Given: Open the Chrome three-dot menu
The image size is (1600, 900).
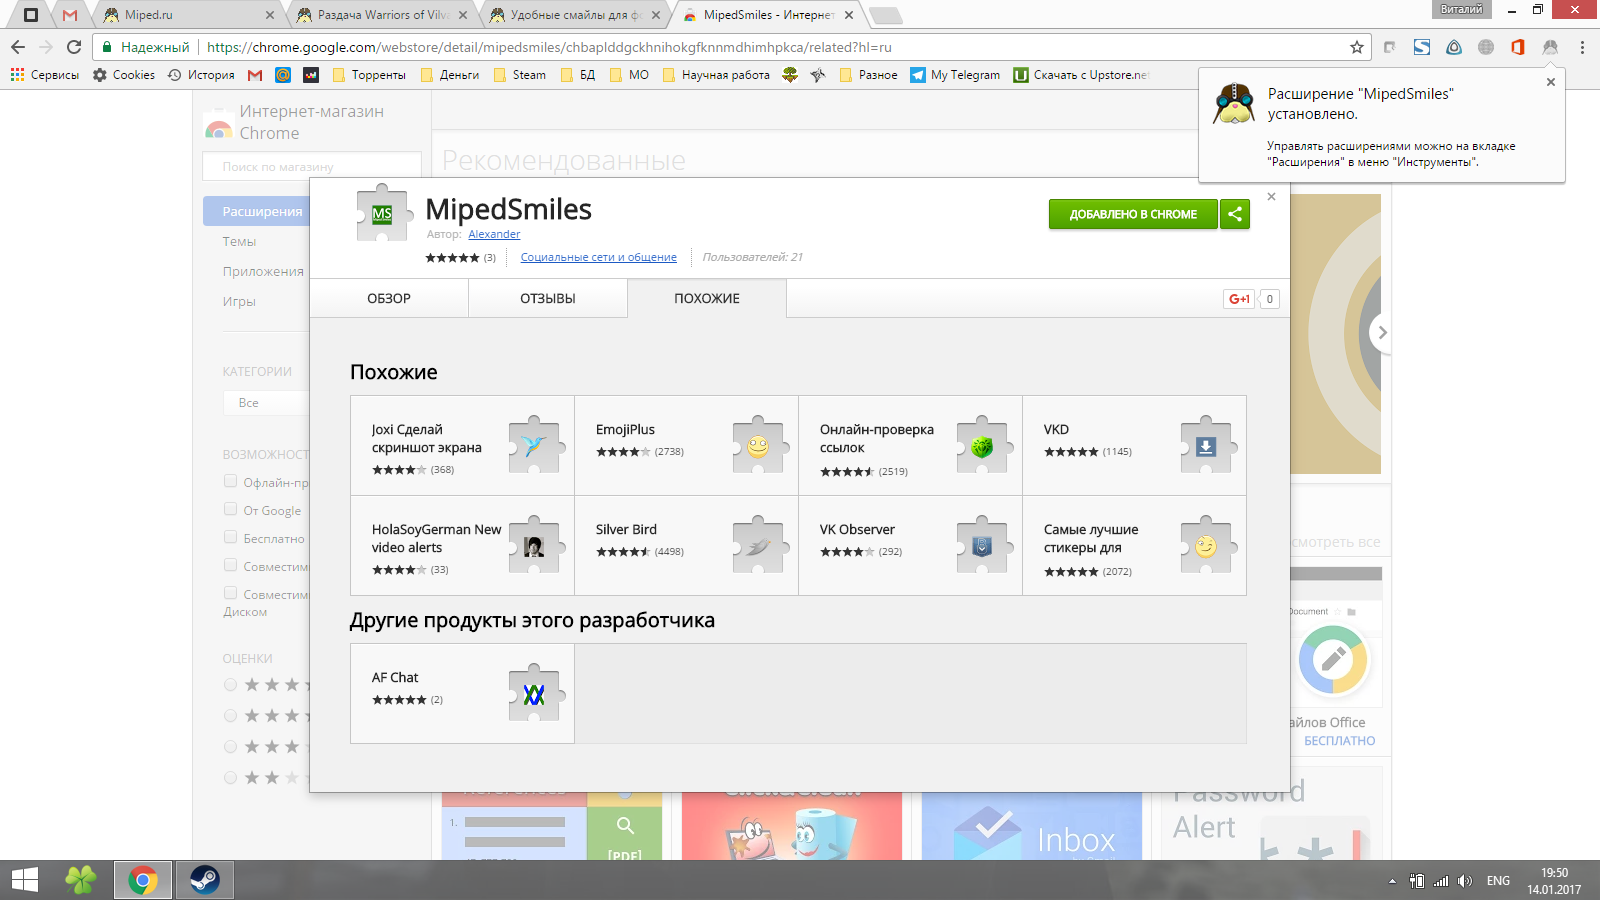Looking at the screenshot, I should (1582, 47).
